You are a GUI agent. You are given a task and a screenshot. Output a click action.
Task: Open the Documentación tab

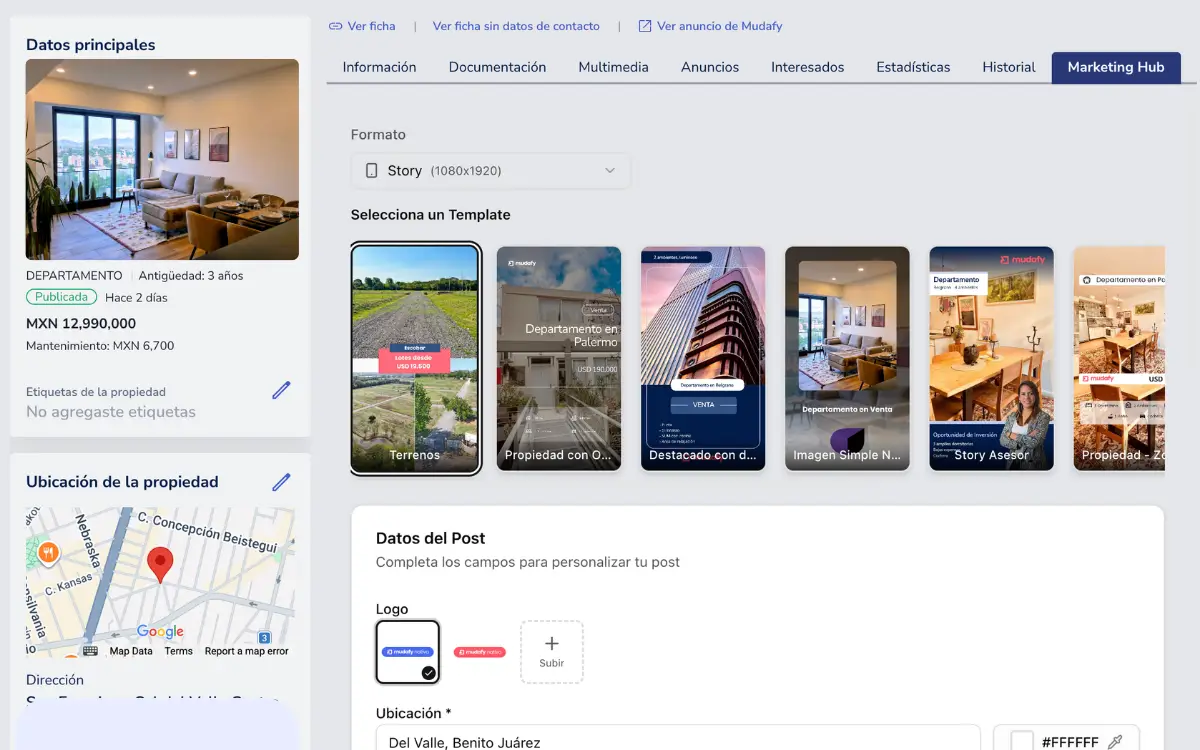click(x=497, y=67)
